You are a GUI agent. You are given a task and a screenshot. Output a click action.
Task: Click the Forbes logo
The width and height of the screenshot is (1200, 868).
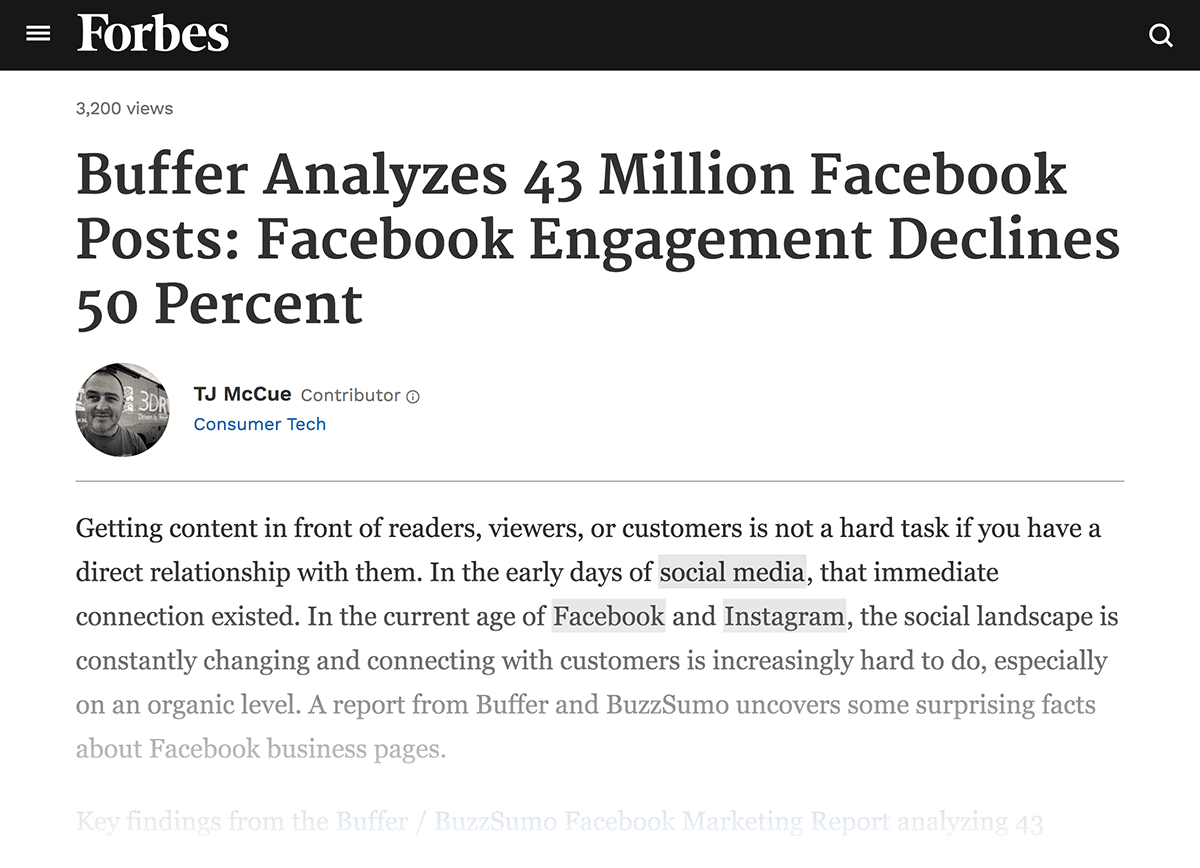153,33
